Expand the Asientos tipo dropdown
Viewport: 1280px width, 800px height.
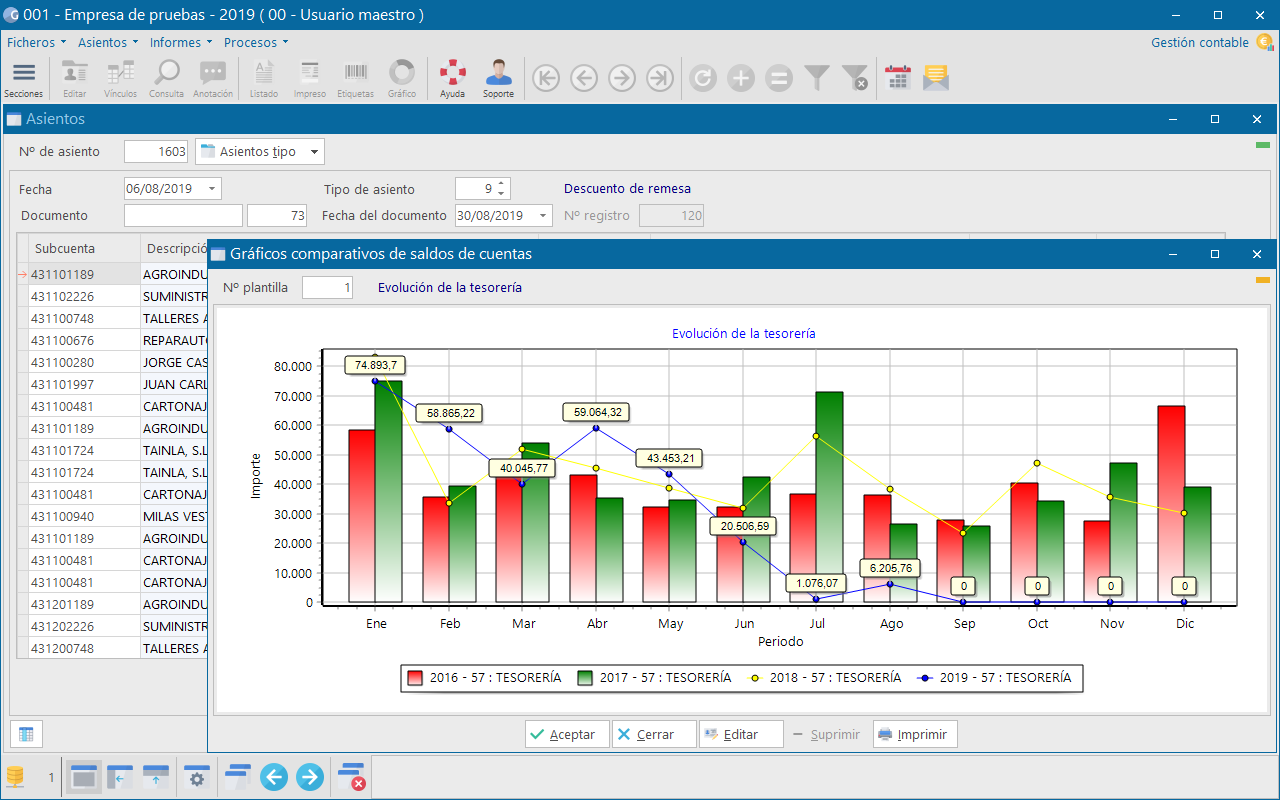314,152
